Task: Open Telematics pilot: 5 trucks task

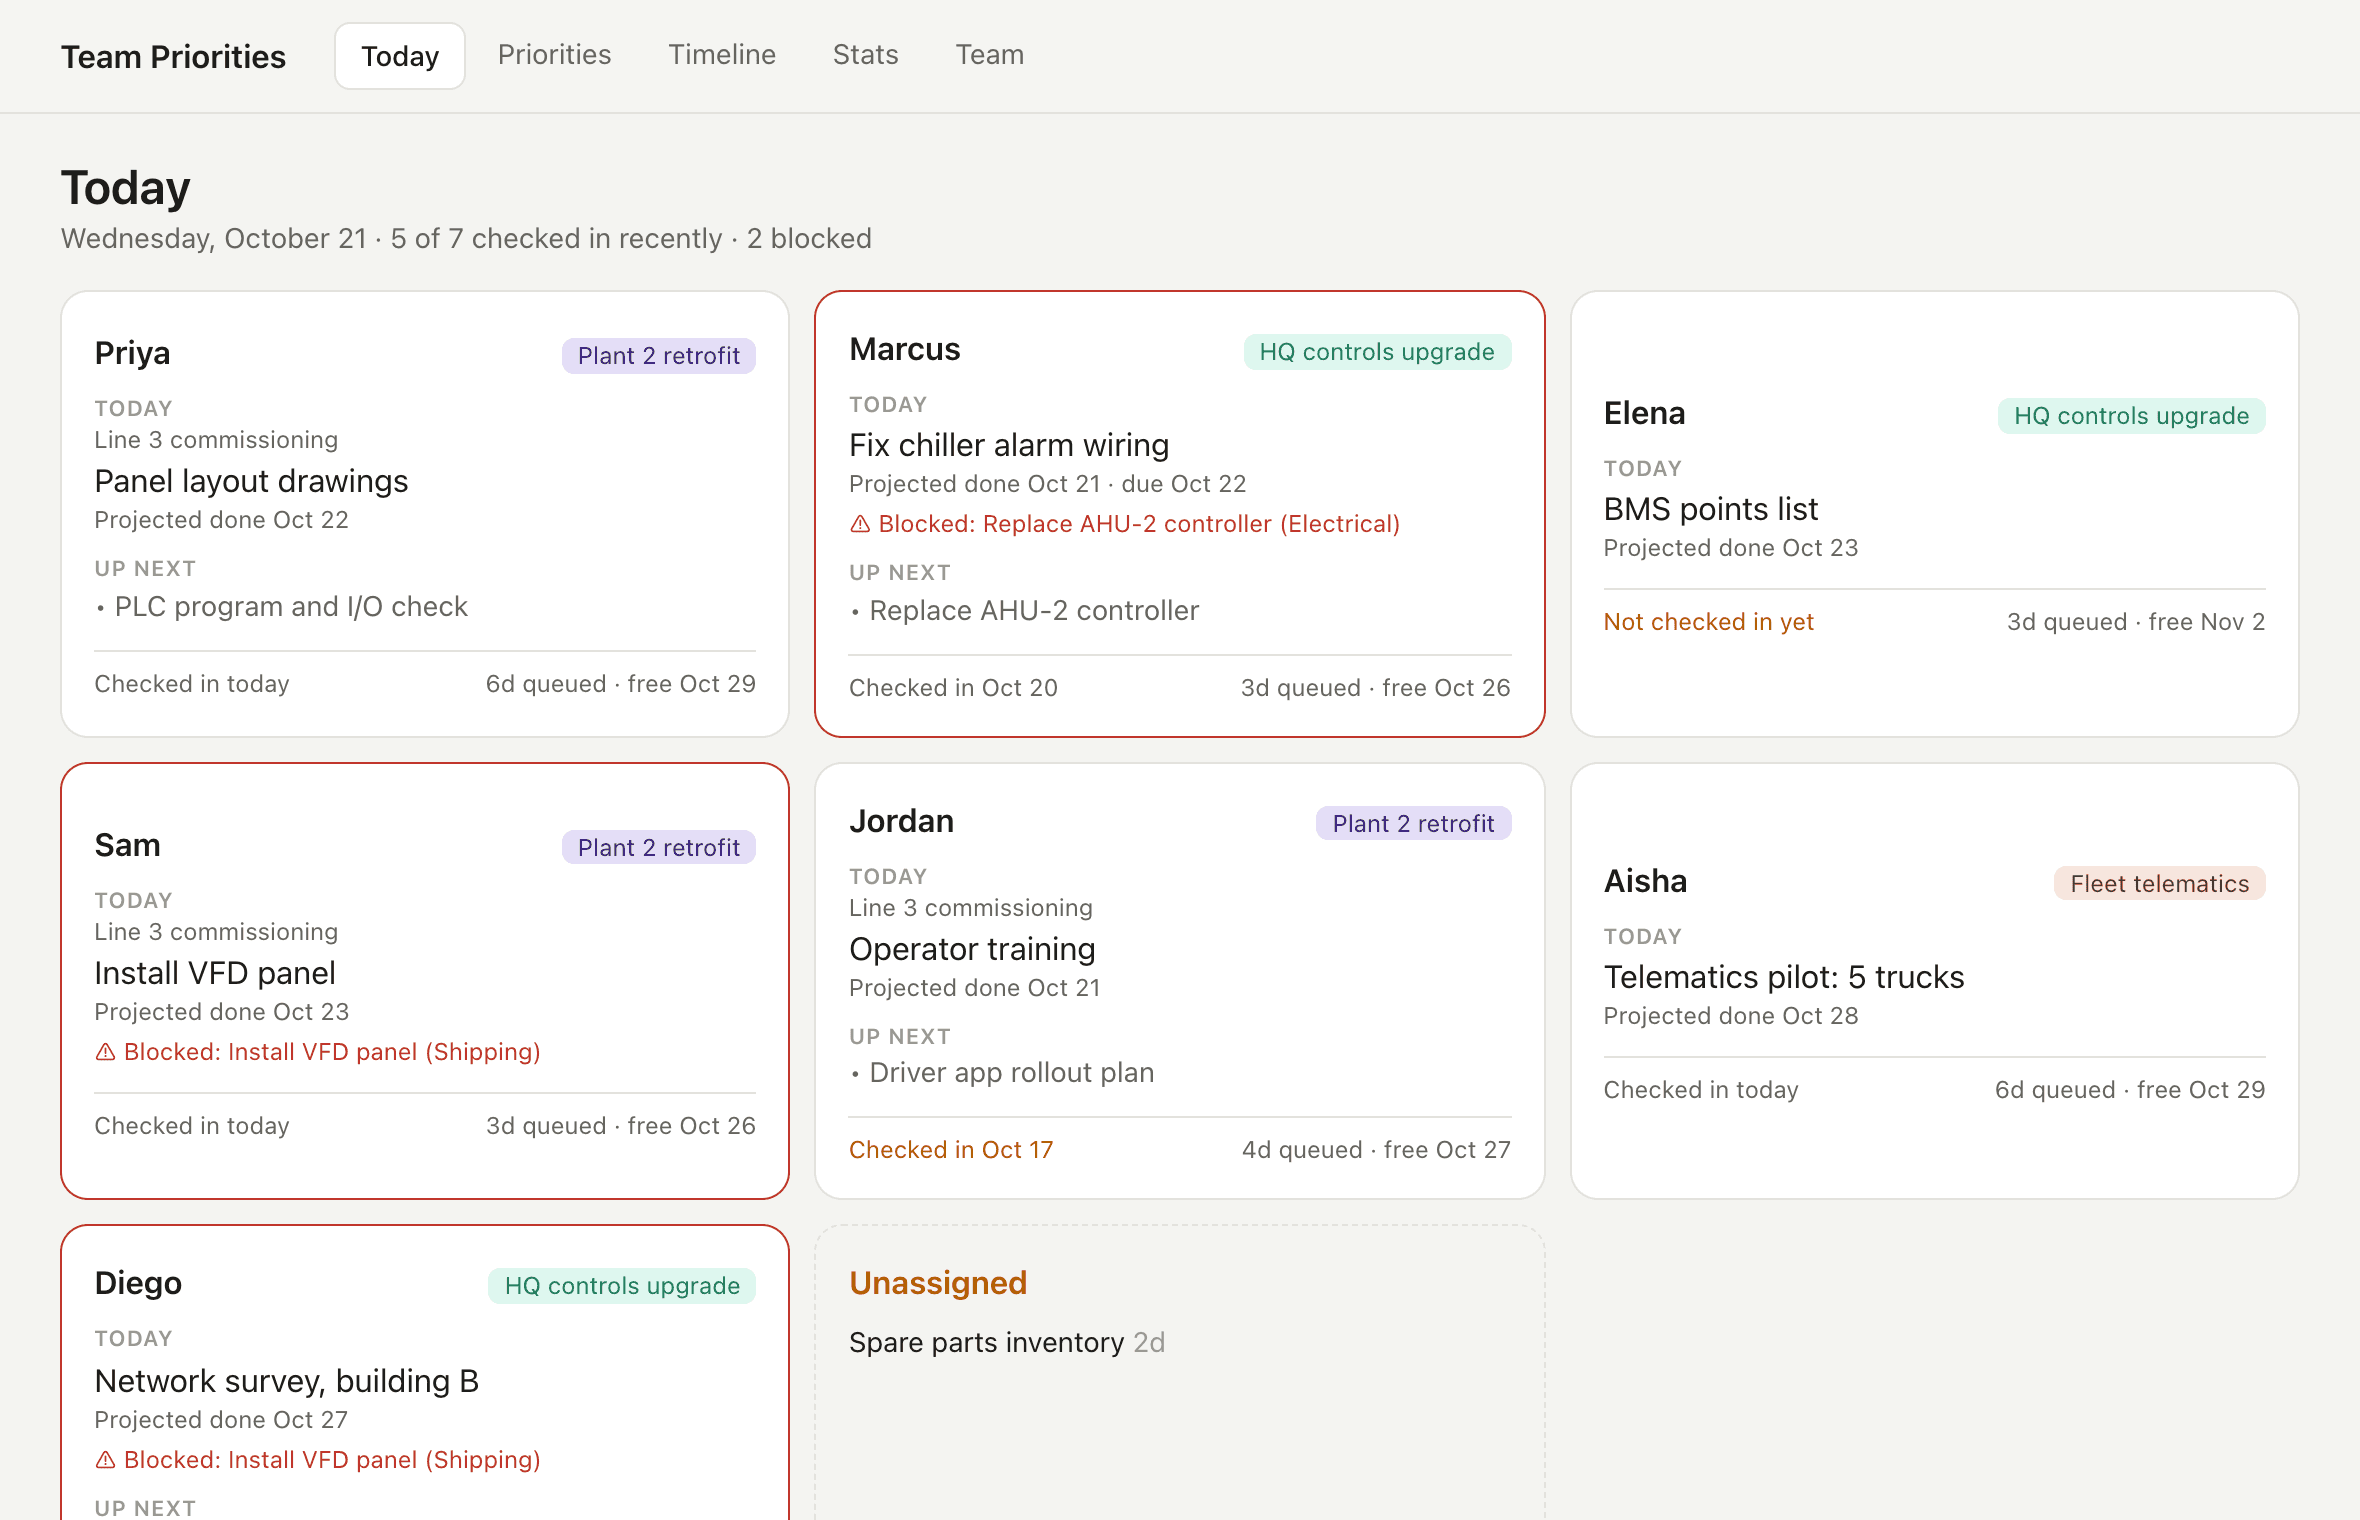Action: (1784, 978)
